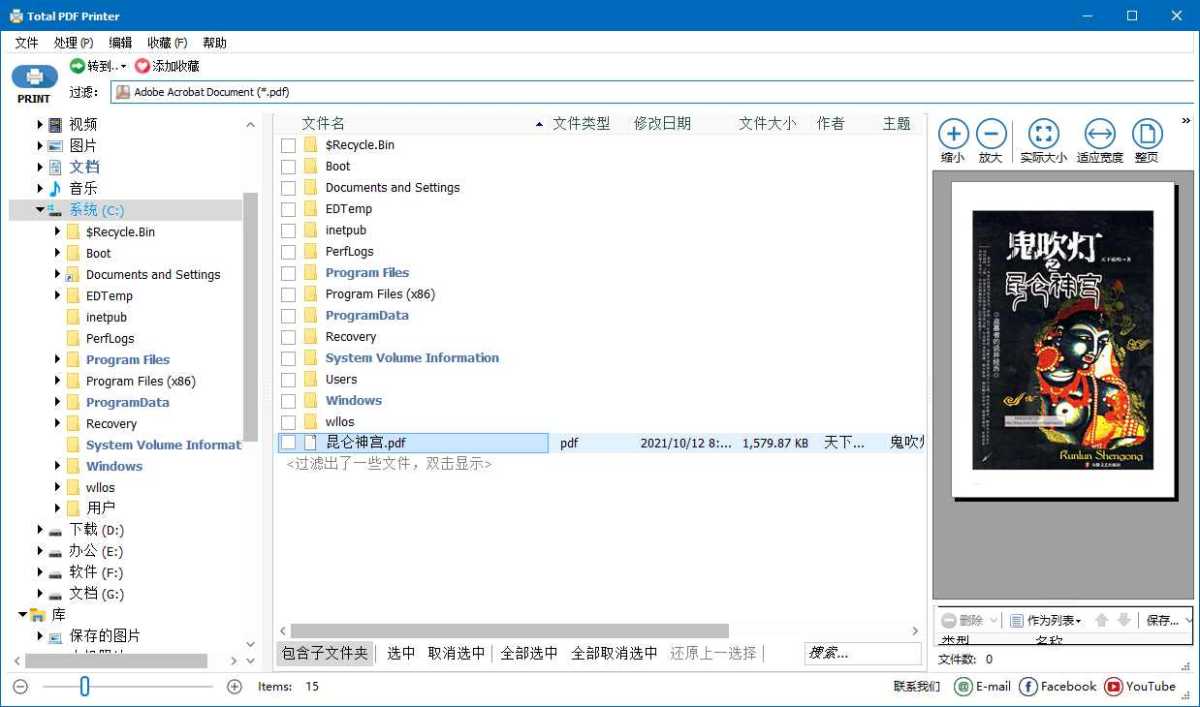Click the 过滤 file type filter field

point(653,92)
